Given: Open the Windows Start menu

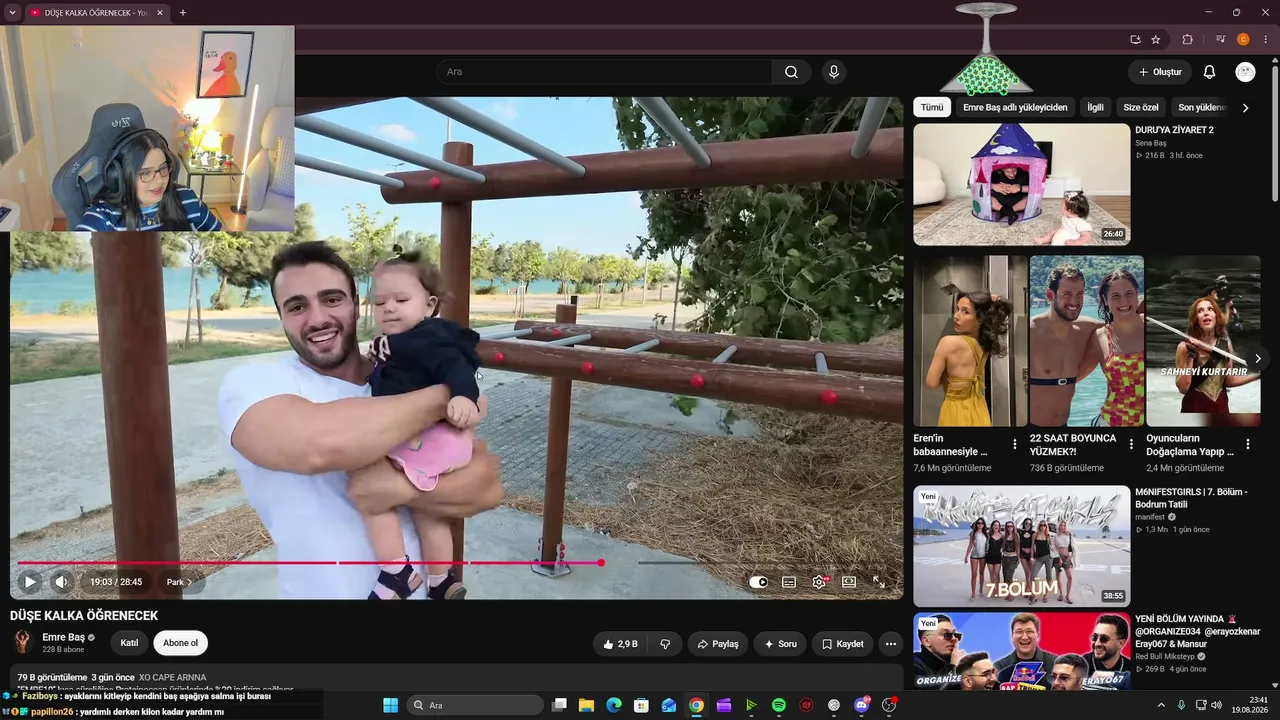Looking at the screenshot, I should (x=390, y=705).
